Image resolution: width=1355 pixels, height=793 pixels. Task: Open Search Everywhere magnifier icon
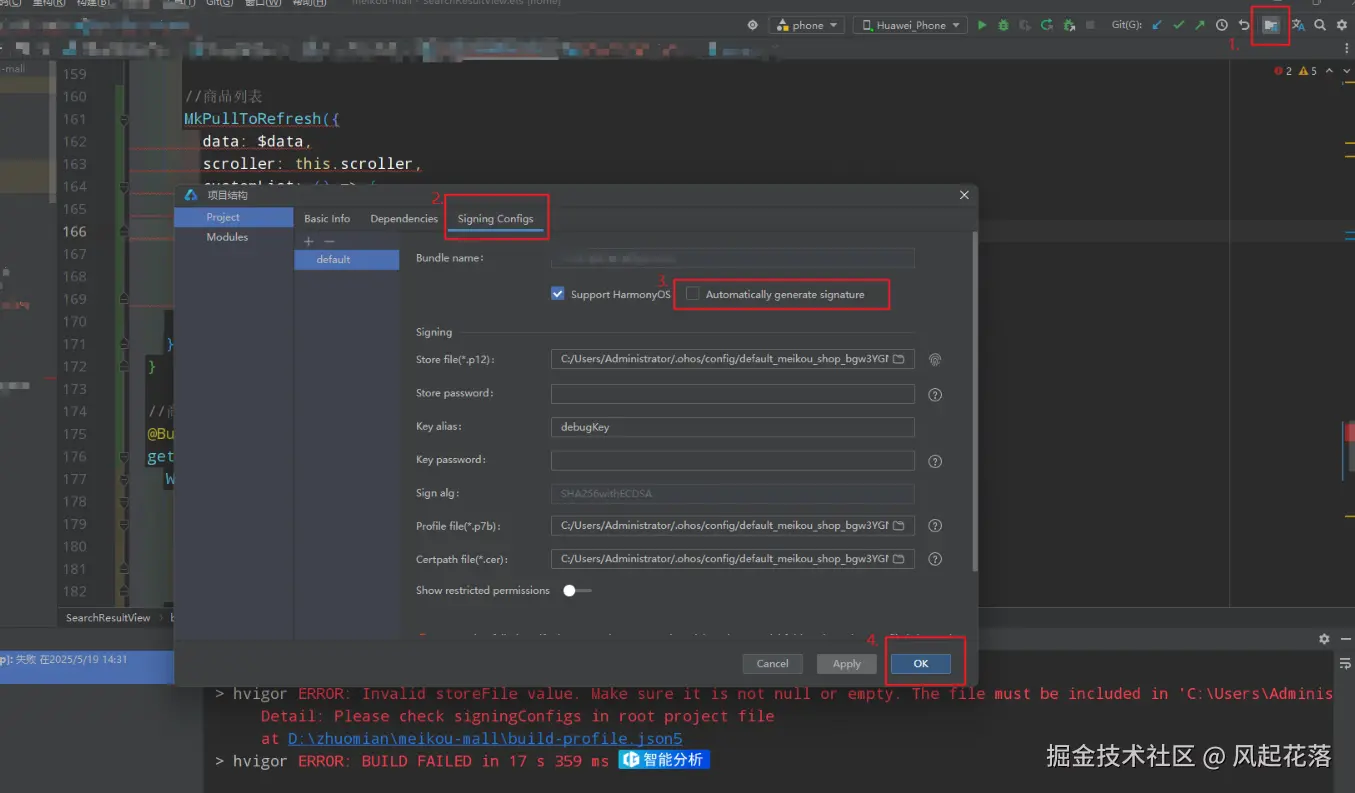pyautogui.click(x=1320, y=25)
